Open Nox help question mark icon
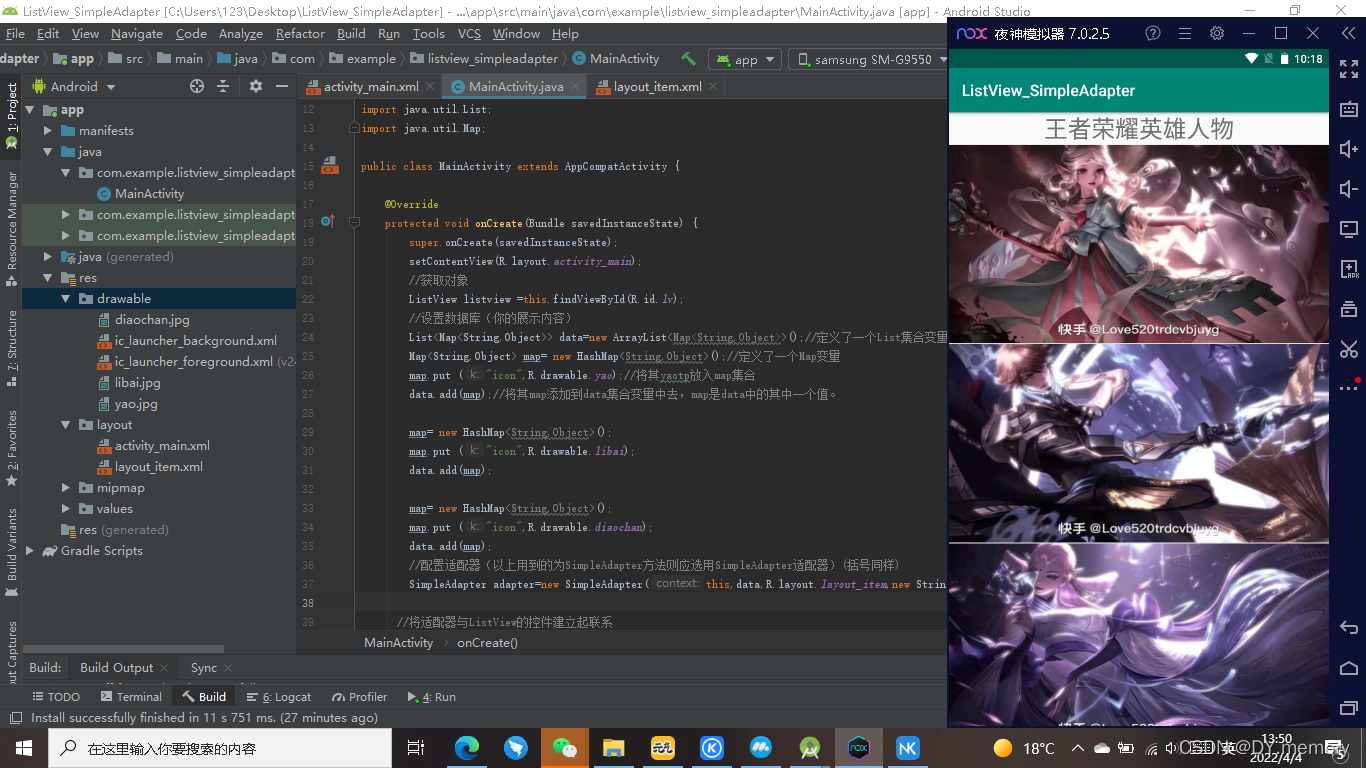 1153,33
